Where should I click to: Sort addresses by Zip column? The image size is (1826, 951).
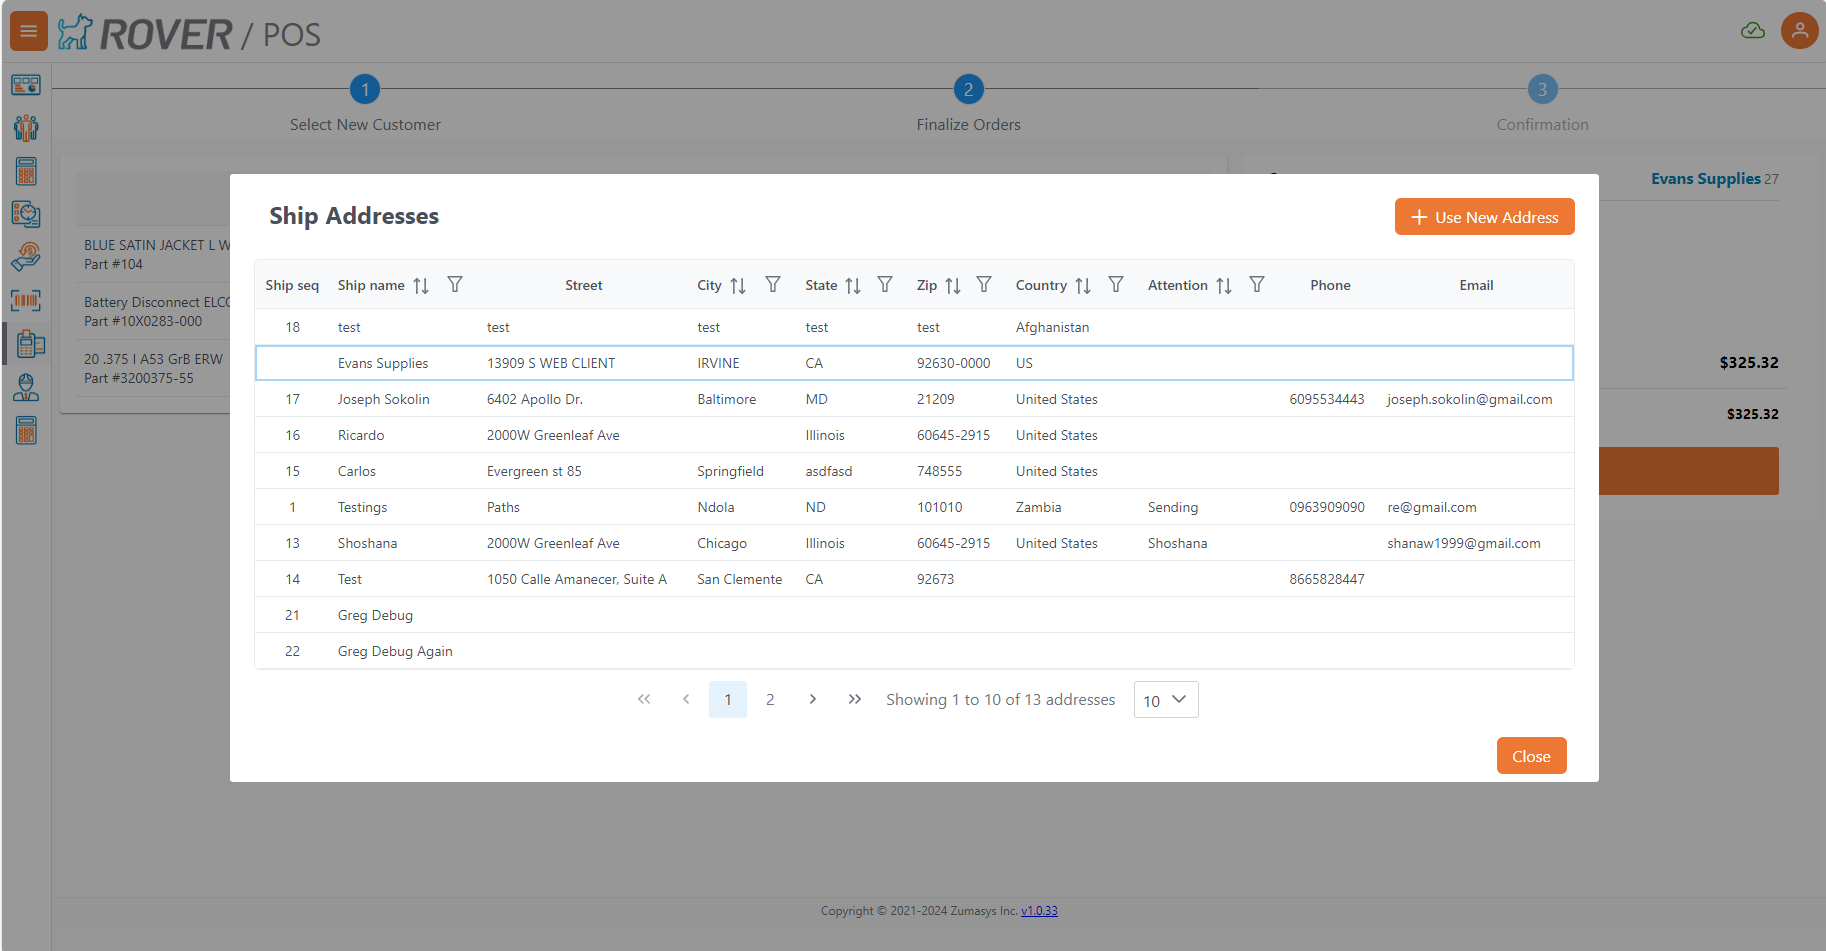click(x=953, y=286)
